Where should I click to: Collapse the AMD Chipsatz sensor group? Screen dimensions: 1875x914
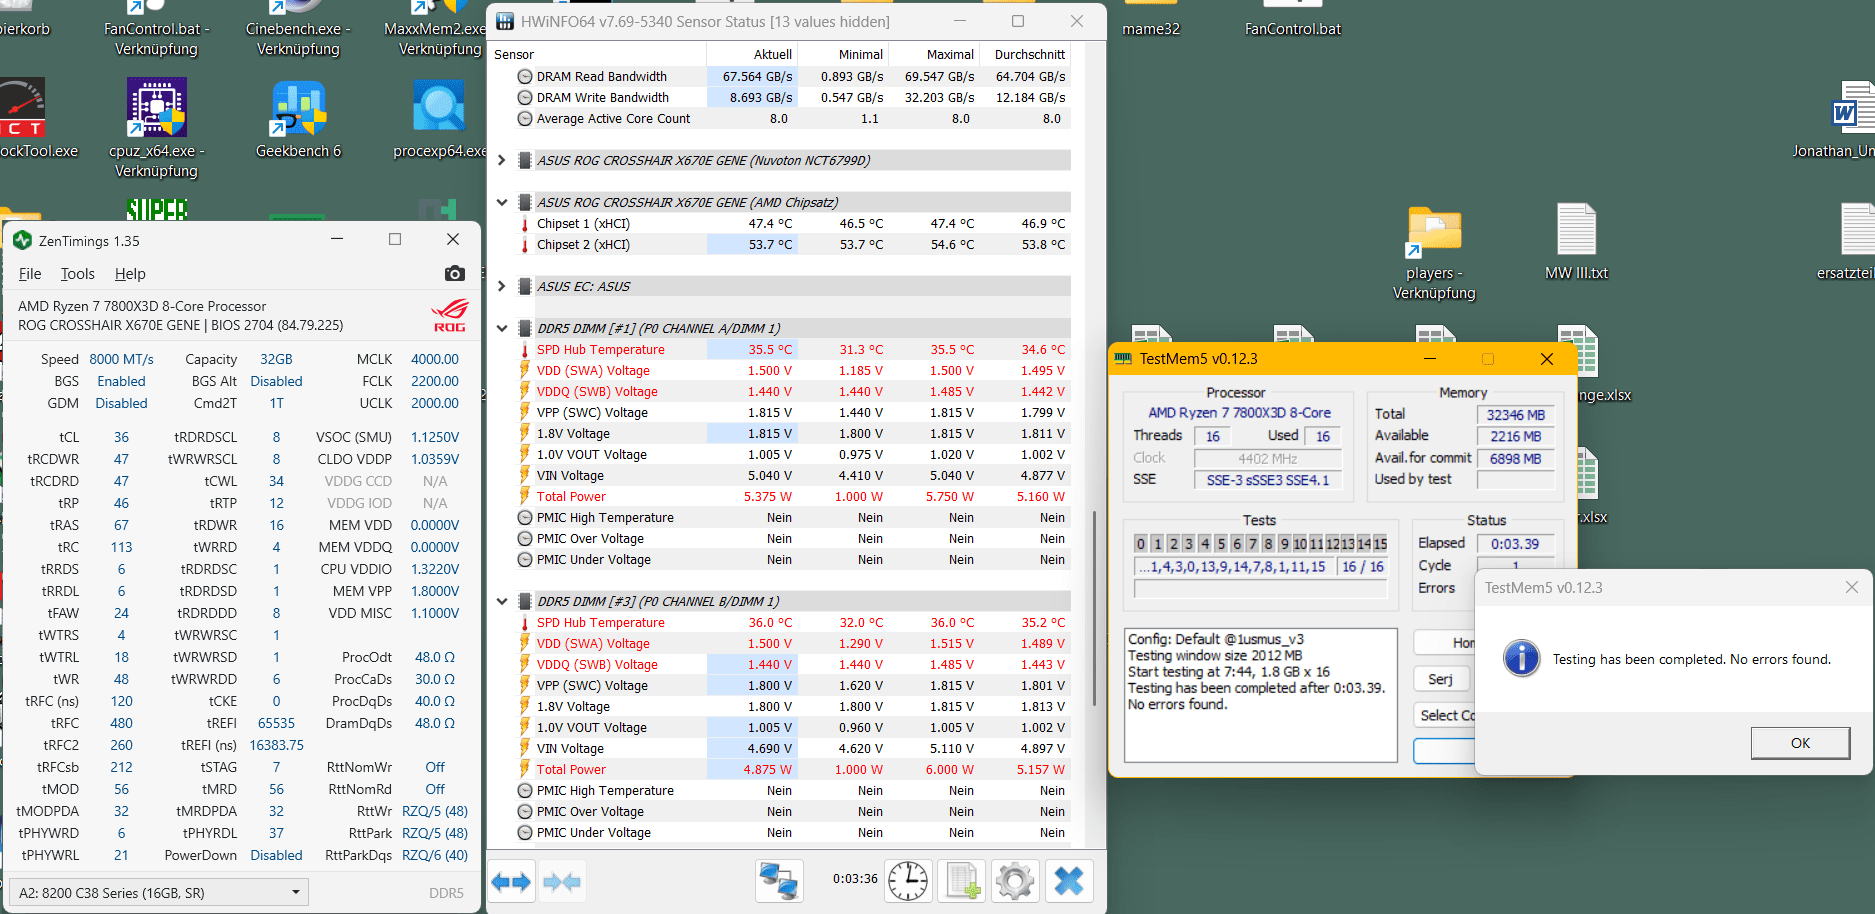(502, 202)
